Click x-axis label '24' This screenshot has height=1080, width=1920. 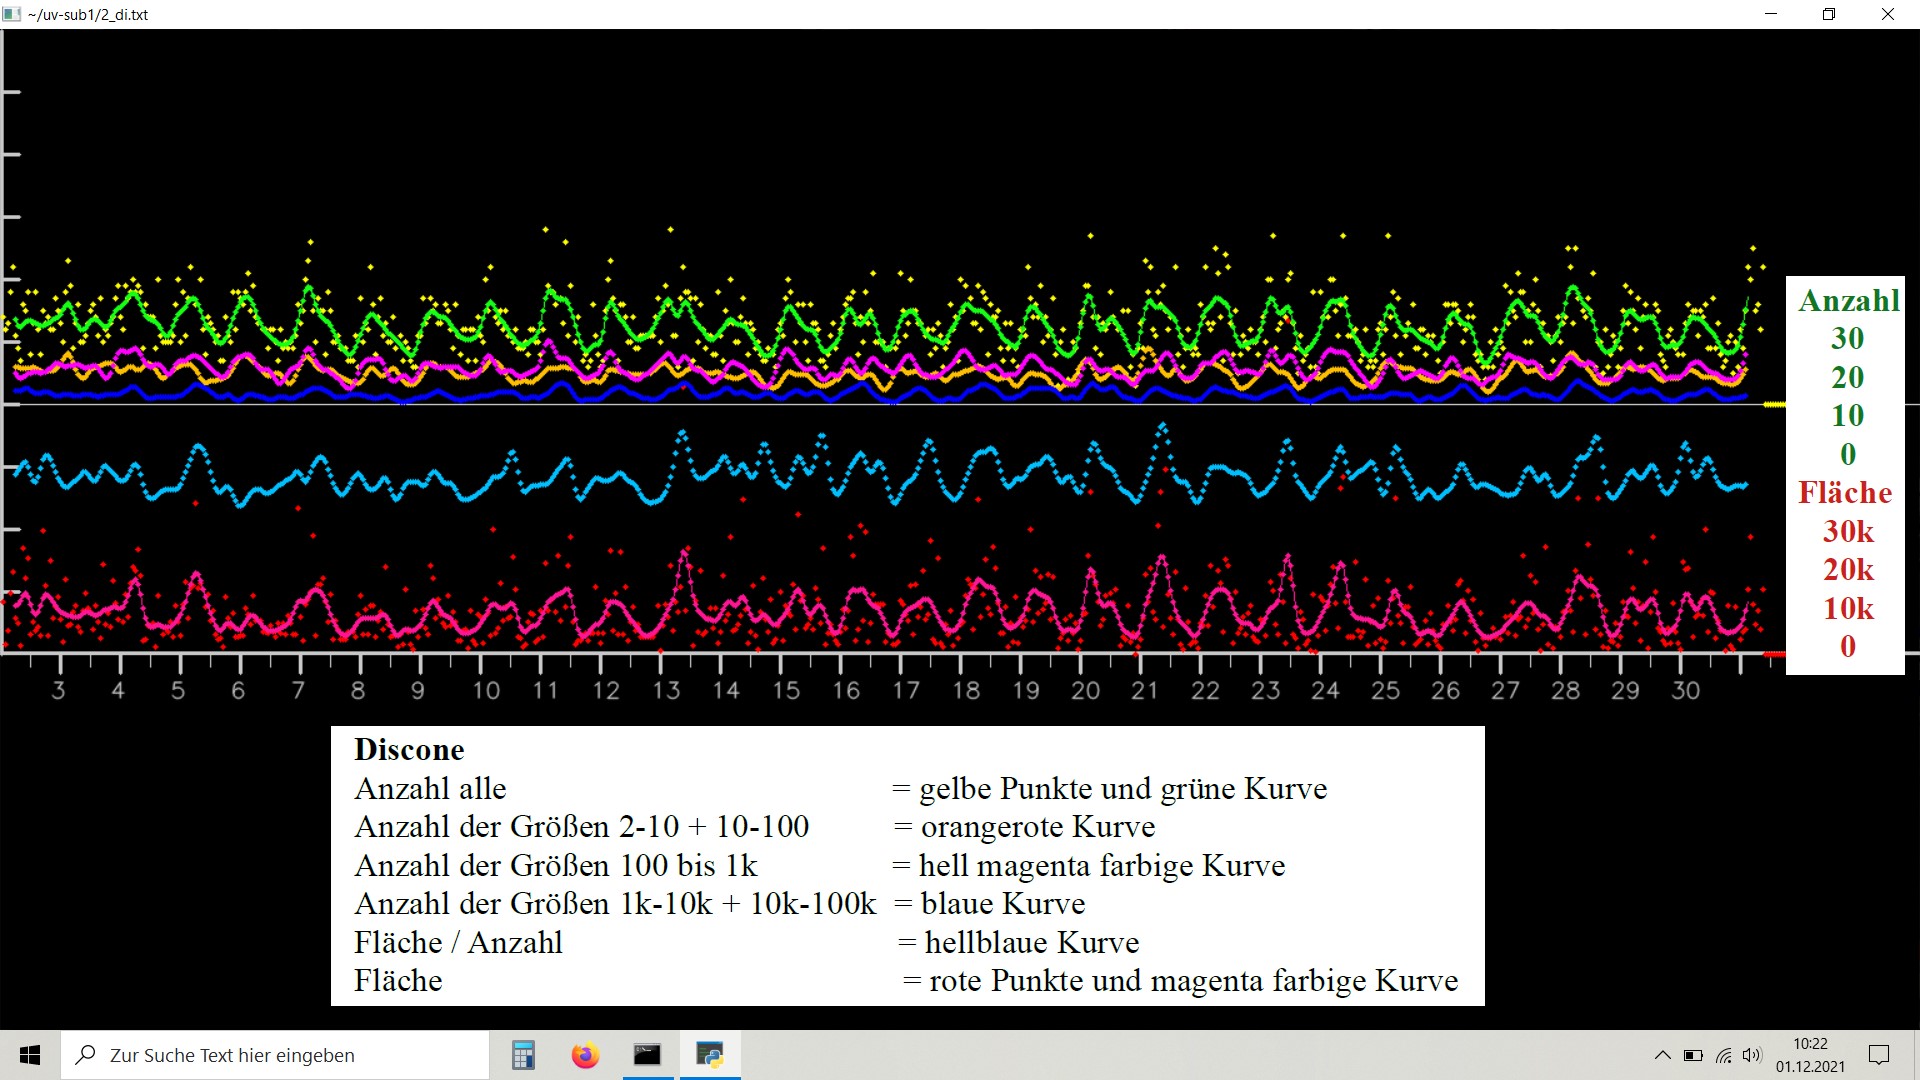click(1326, 691)
